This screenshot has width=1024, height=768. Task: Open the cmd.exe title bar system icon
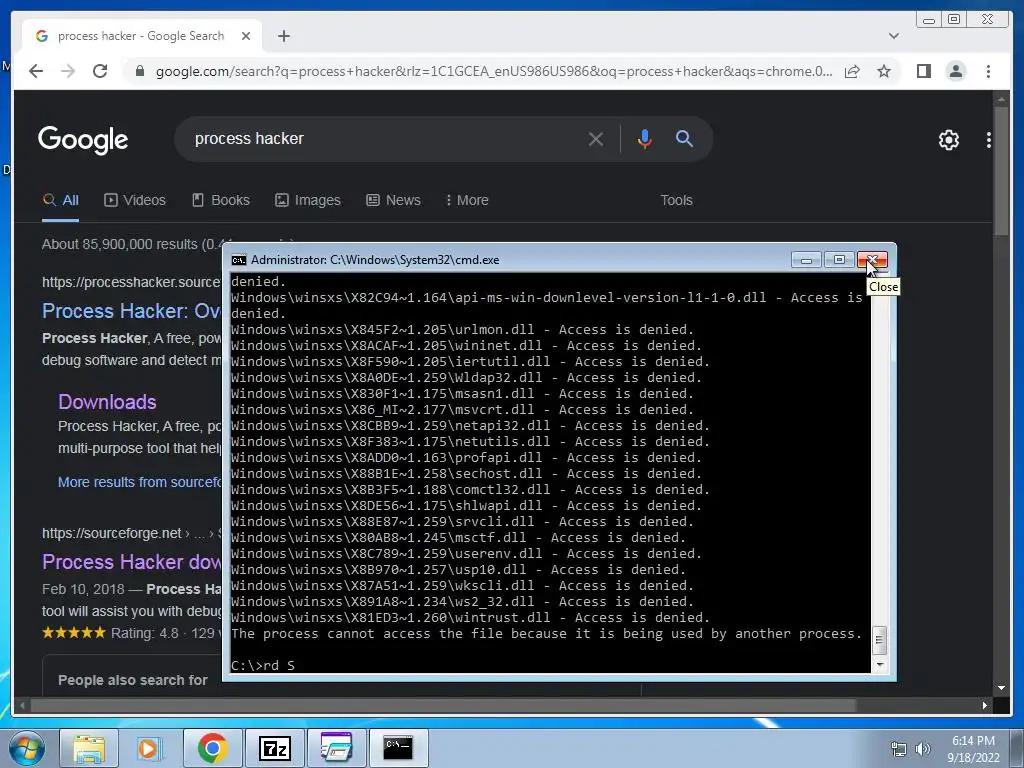tap(239, 260)
